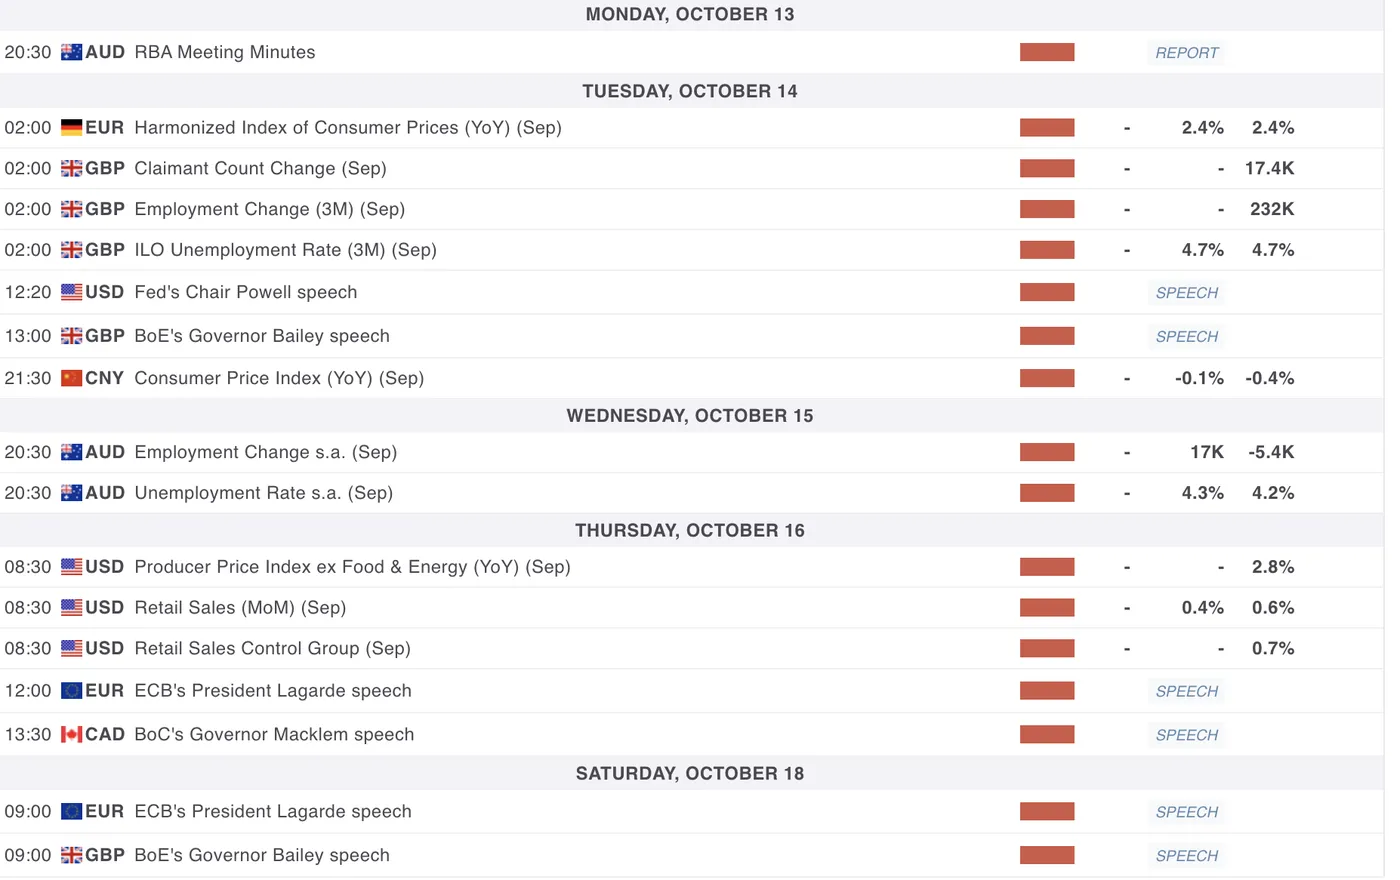Click SPEECH tag for BoC's Governor Macklem

pos(1186,735)
